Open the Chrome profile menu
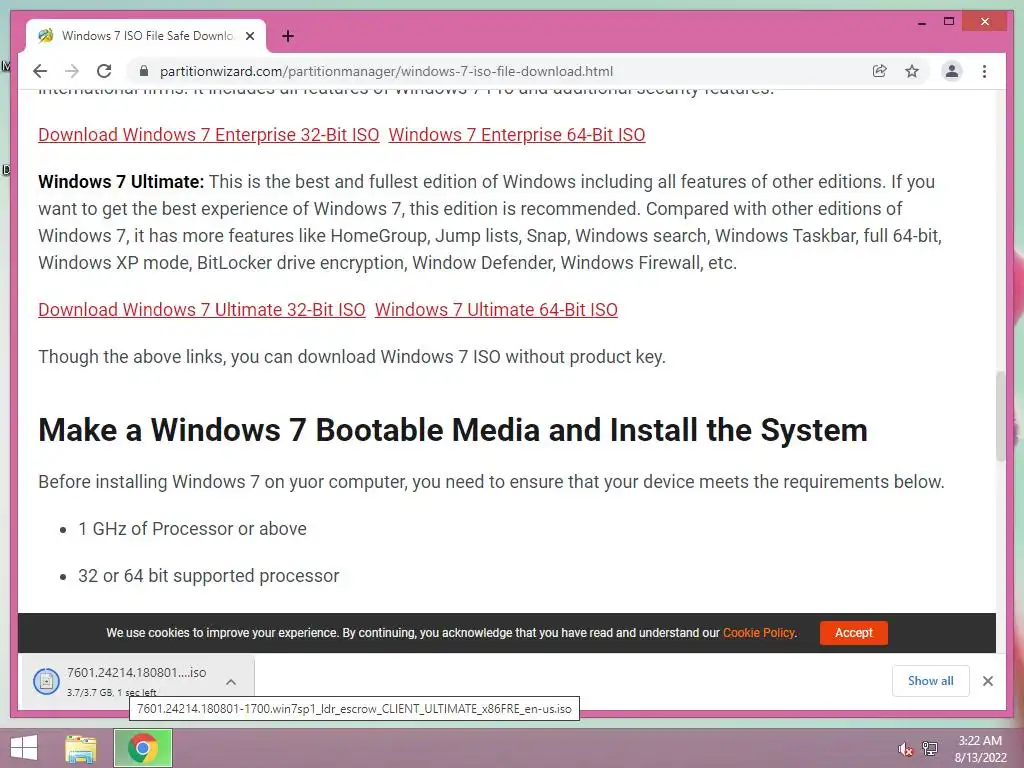 click(952, 71)
